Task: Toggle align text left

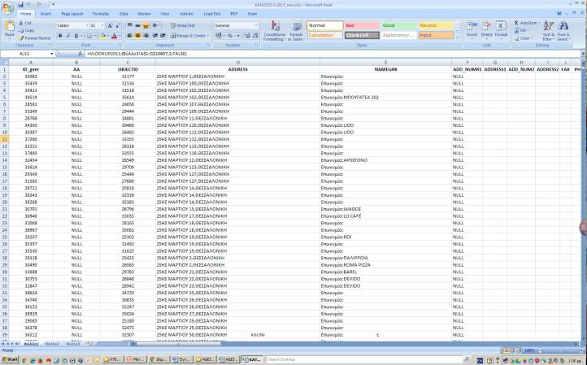Action: click(130, 36)
